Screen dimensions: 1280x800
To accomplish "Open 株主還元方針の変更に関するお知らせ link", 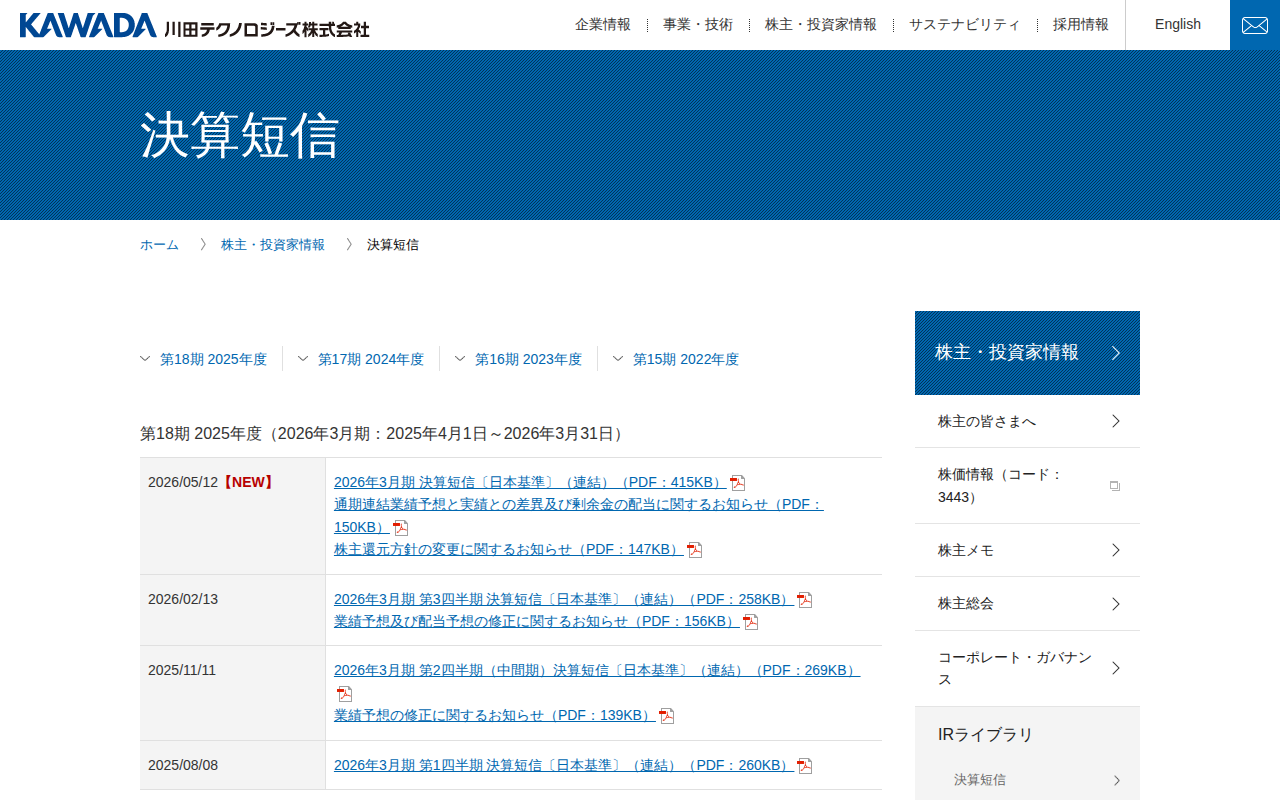I will 509,550.
